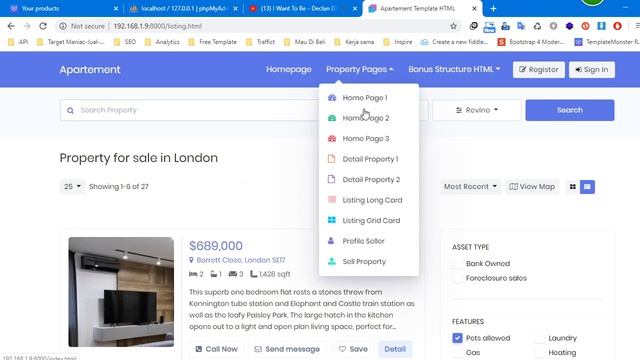
Task: Click the Listing Grid Card icon
Action: pos(332,220)
